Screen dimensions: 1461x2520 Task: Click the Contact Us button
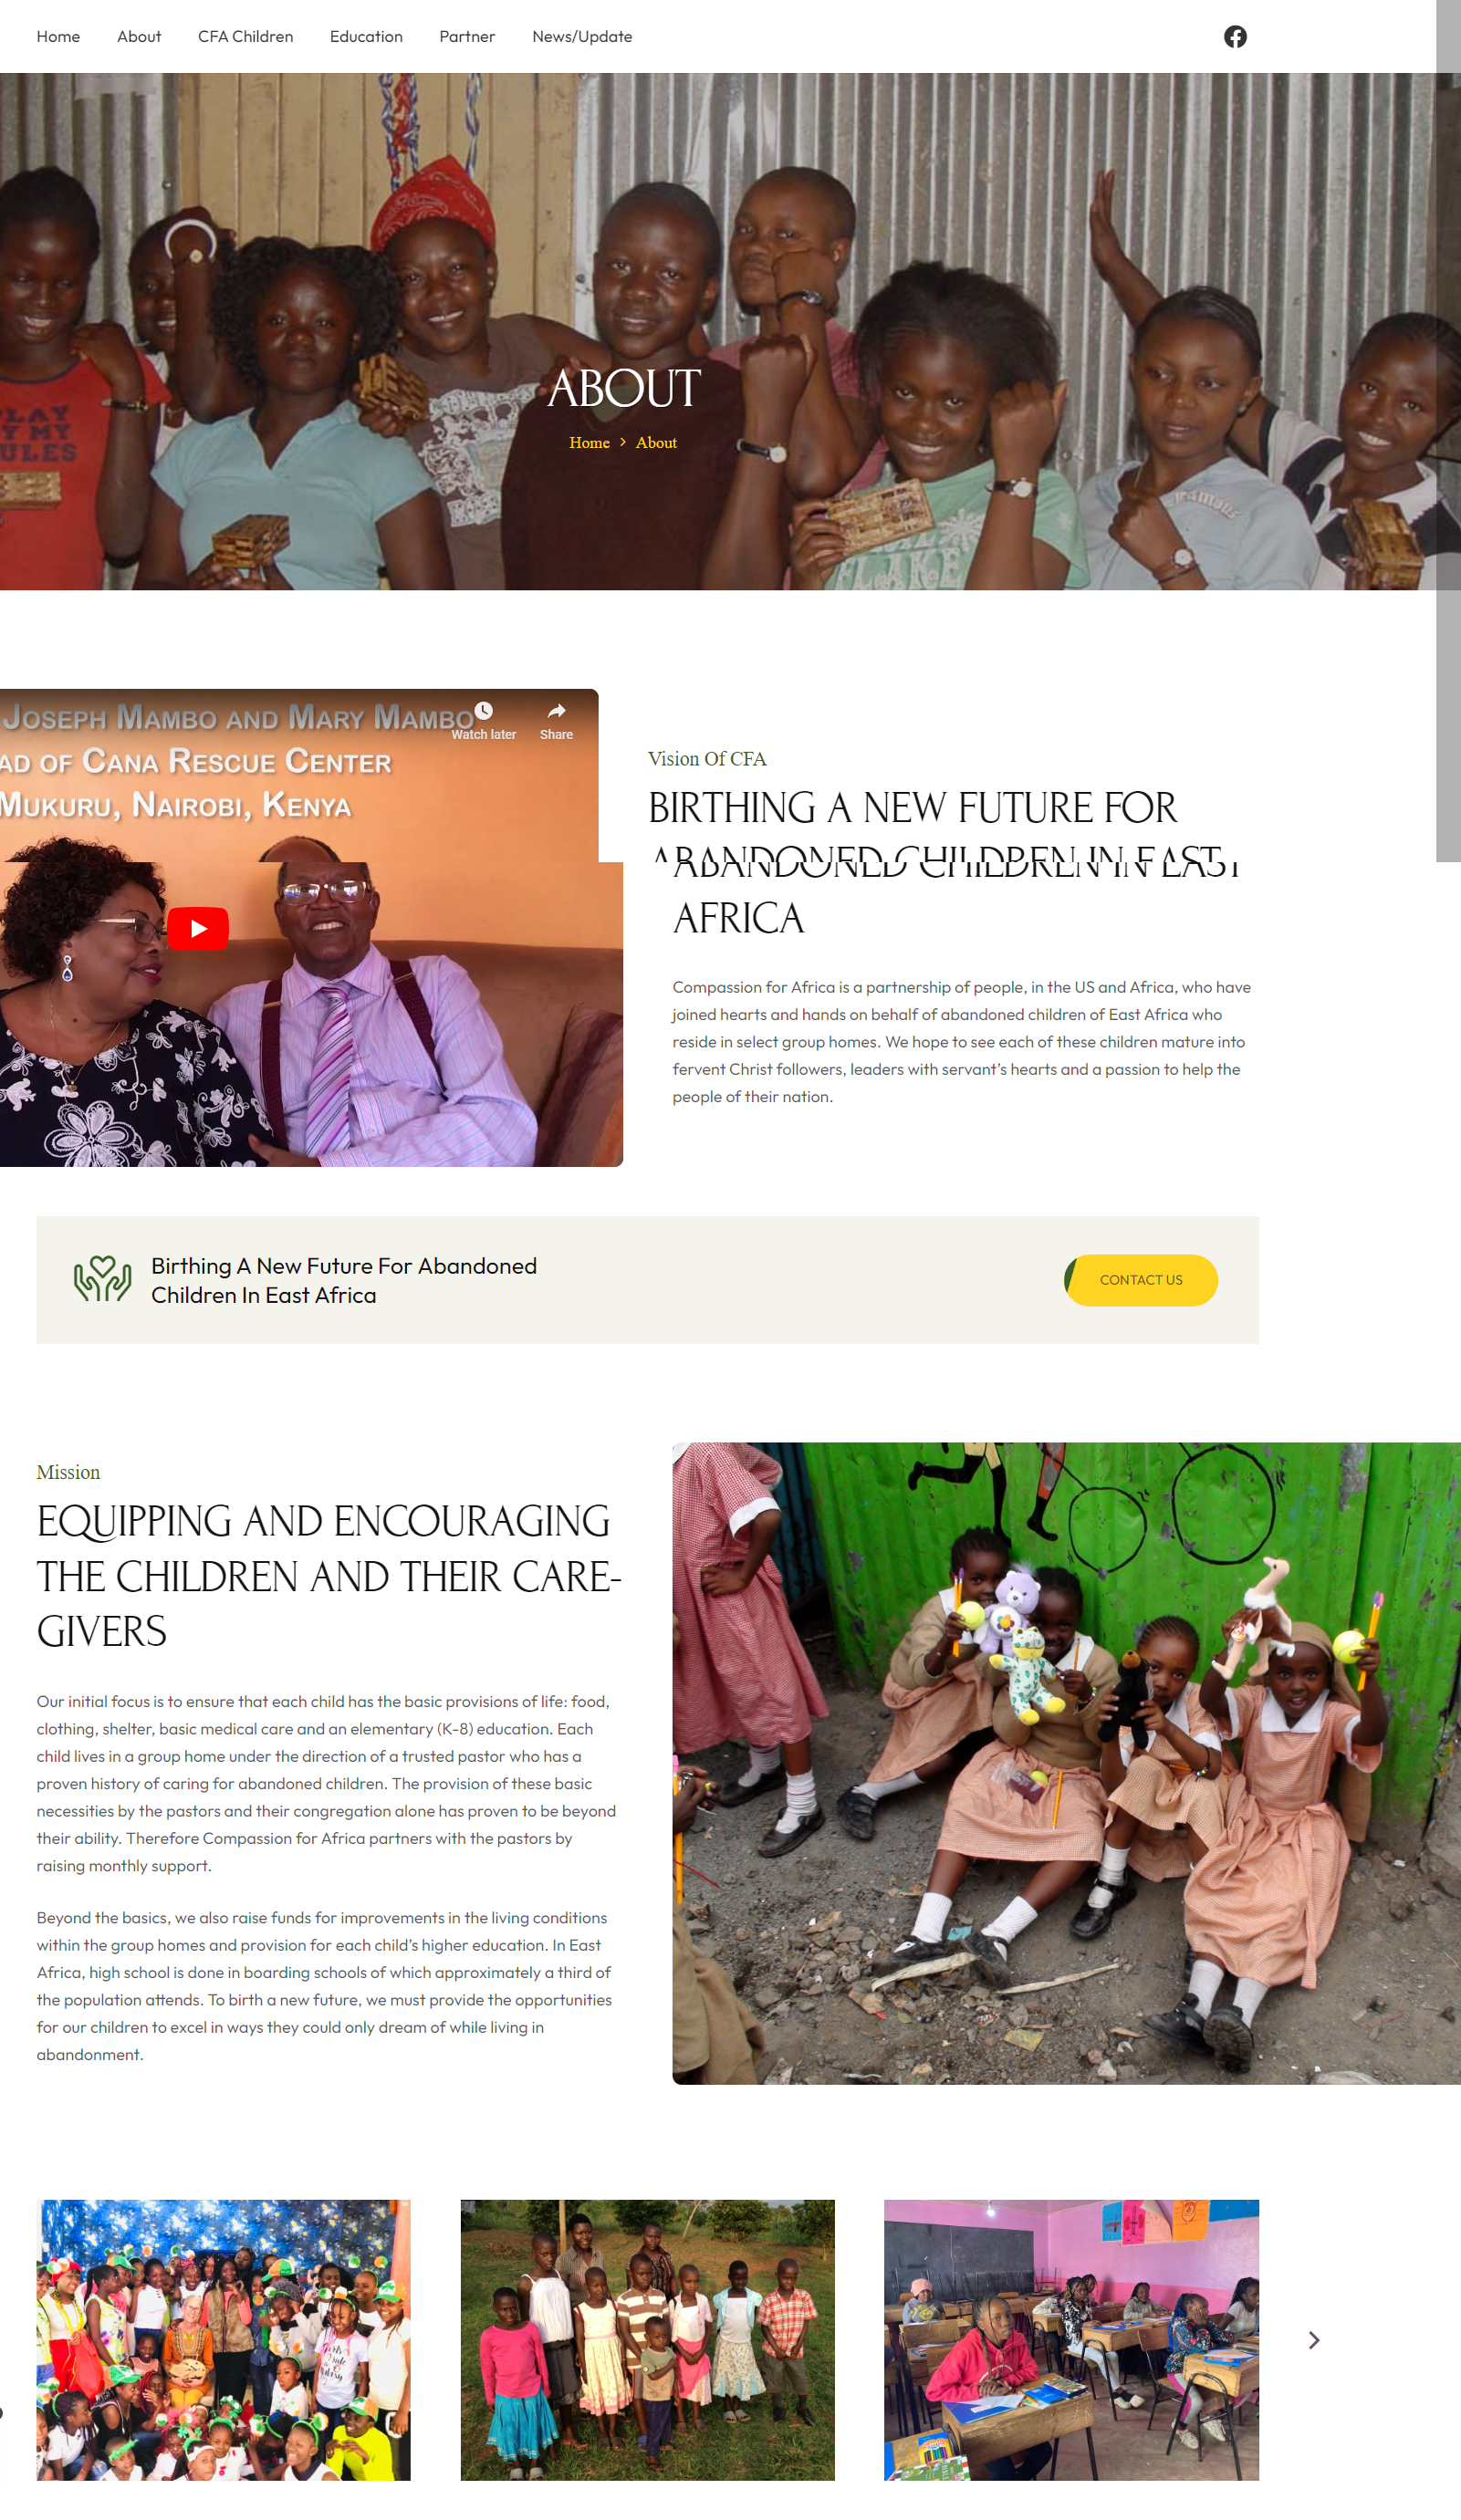tap(1141, 1280)
